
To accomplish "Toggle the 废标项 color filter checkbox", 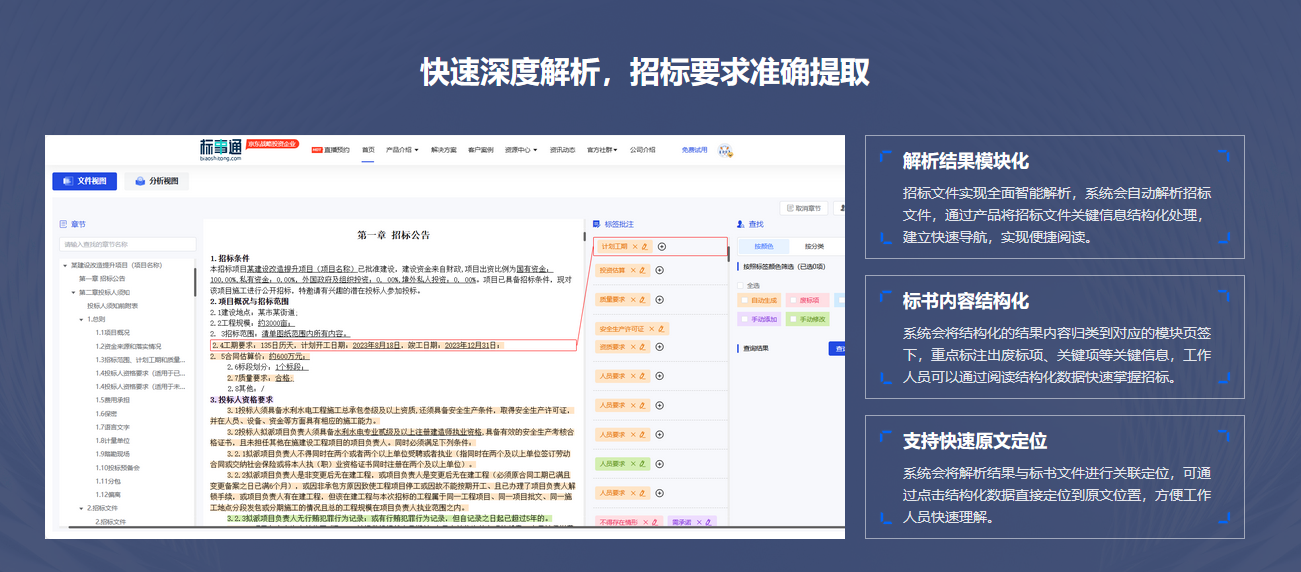I will pyautogui.click(x=791, y=300).
